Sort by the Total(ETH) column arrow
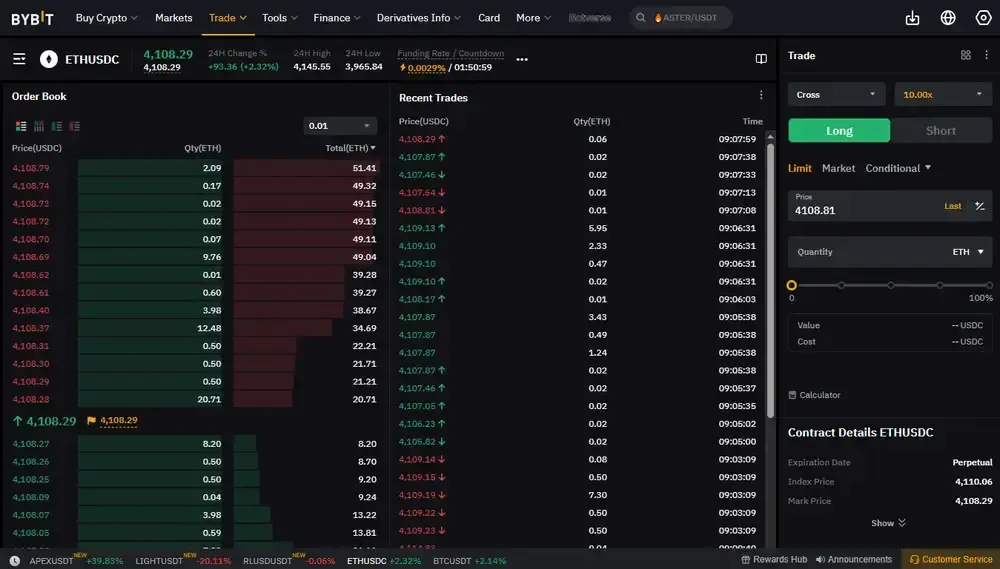Image resolution: width=1000 pixels, height=569 pixels. coord(373,148)
